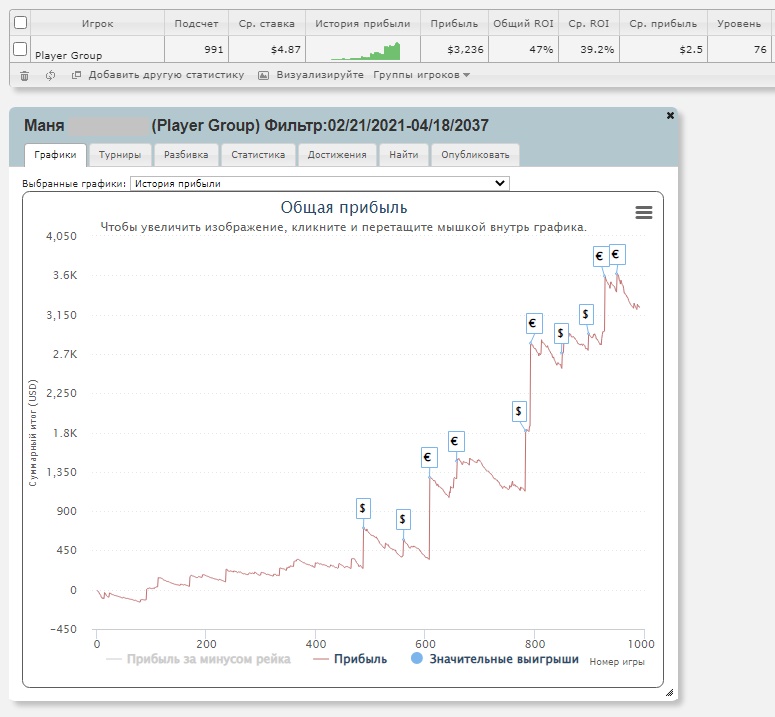
Task: Click the $ win marker near game 780
Action: 518,411
